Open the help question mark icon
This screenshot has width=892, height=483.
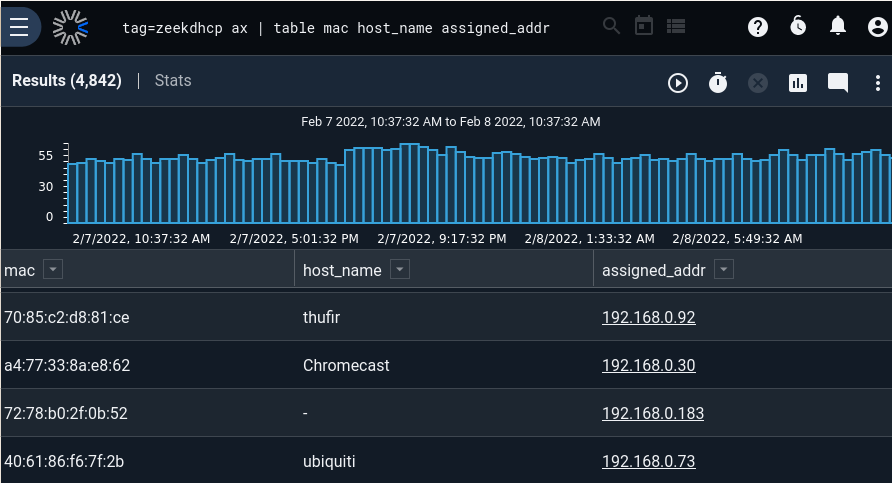point(758,27)
